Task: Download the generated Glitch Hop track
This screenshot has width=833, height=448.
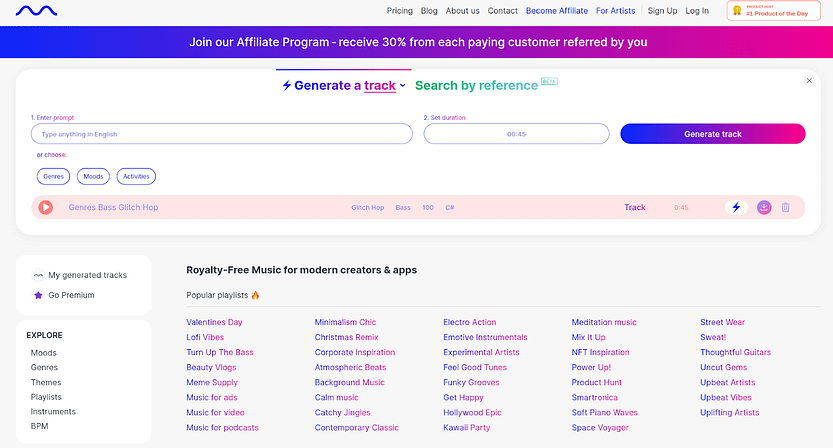Action: tap(764, 207)
